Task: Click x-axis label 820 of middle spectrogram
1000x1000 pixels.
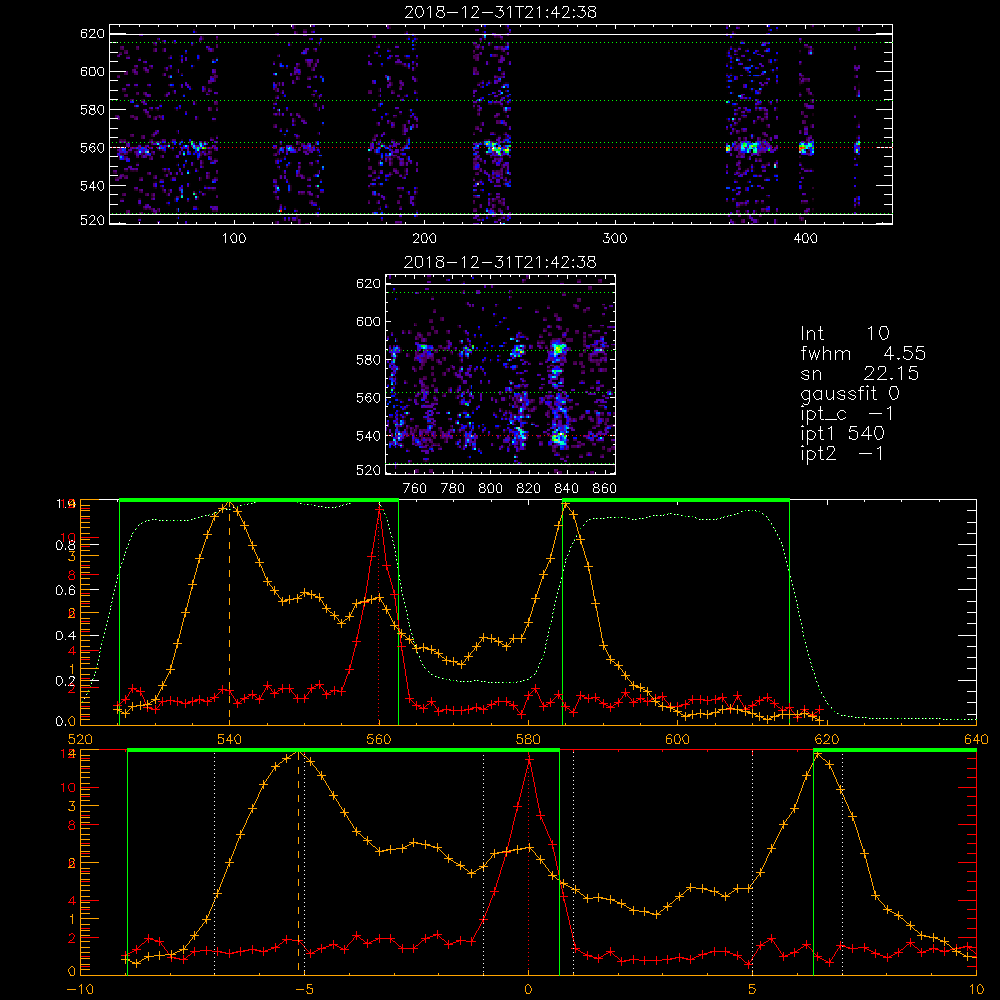Action: click(x=529, y=488)
